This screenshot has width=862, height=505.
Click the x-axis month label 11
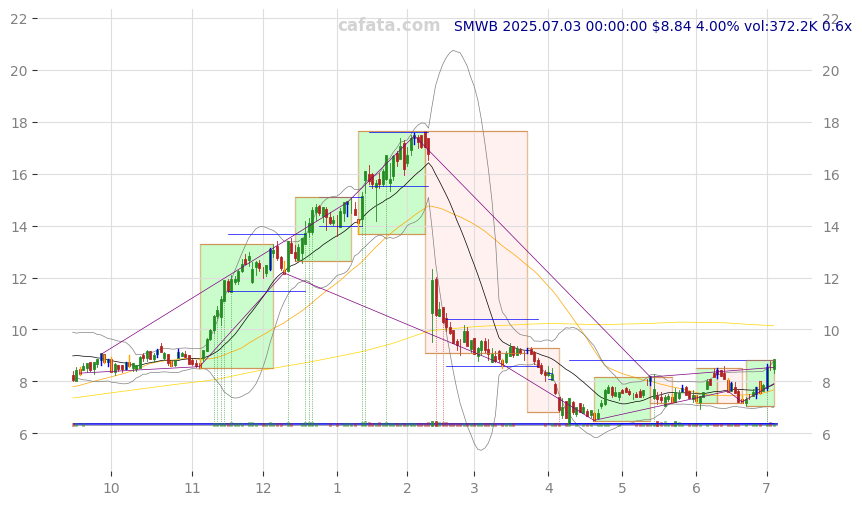192,489
